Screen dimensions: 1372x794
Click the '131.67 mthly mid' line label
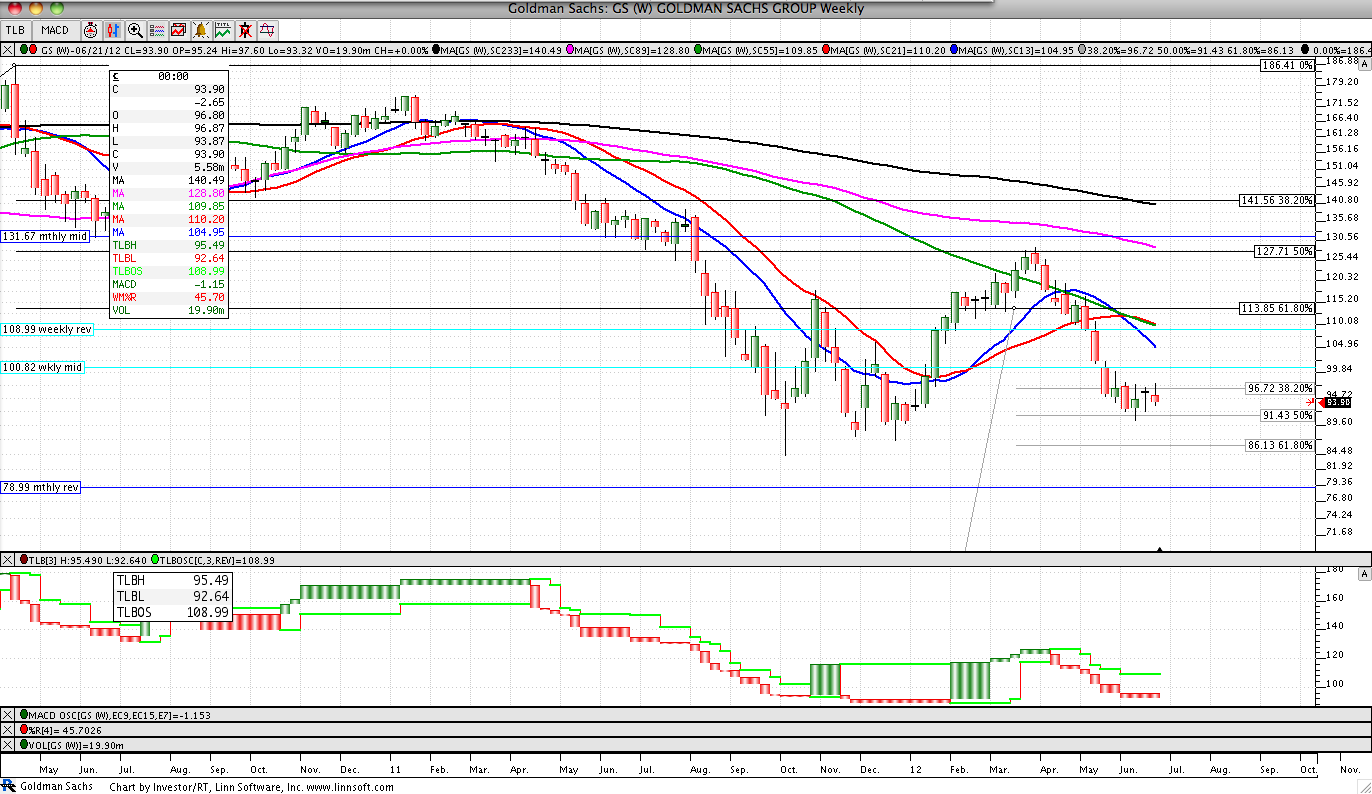click(x=45, y=236)
